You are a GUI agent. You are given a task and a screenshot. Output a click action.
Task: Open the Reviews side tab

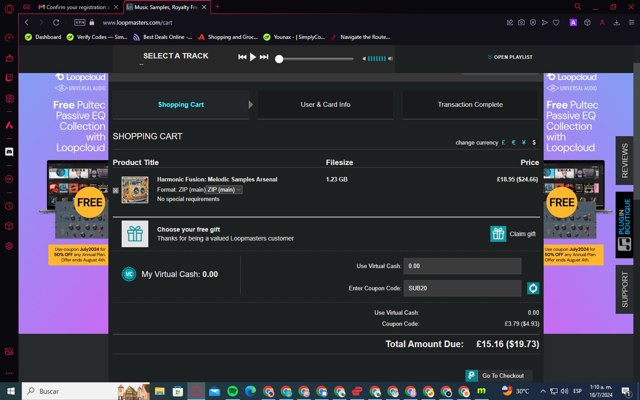[x=624, y=160]
